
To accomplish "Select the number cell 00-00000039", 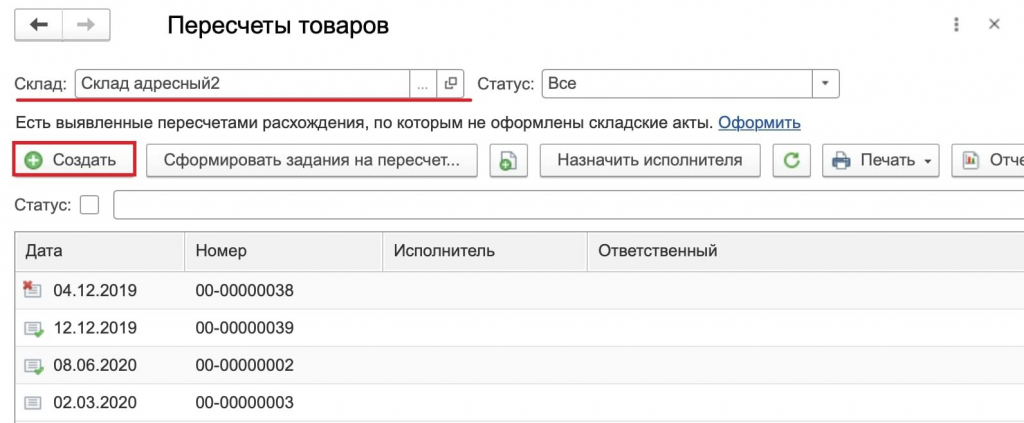I will (x=244, y=328).
